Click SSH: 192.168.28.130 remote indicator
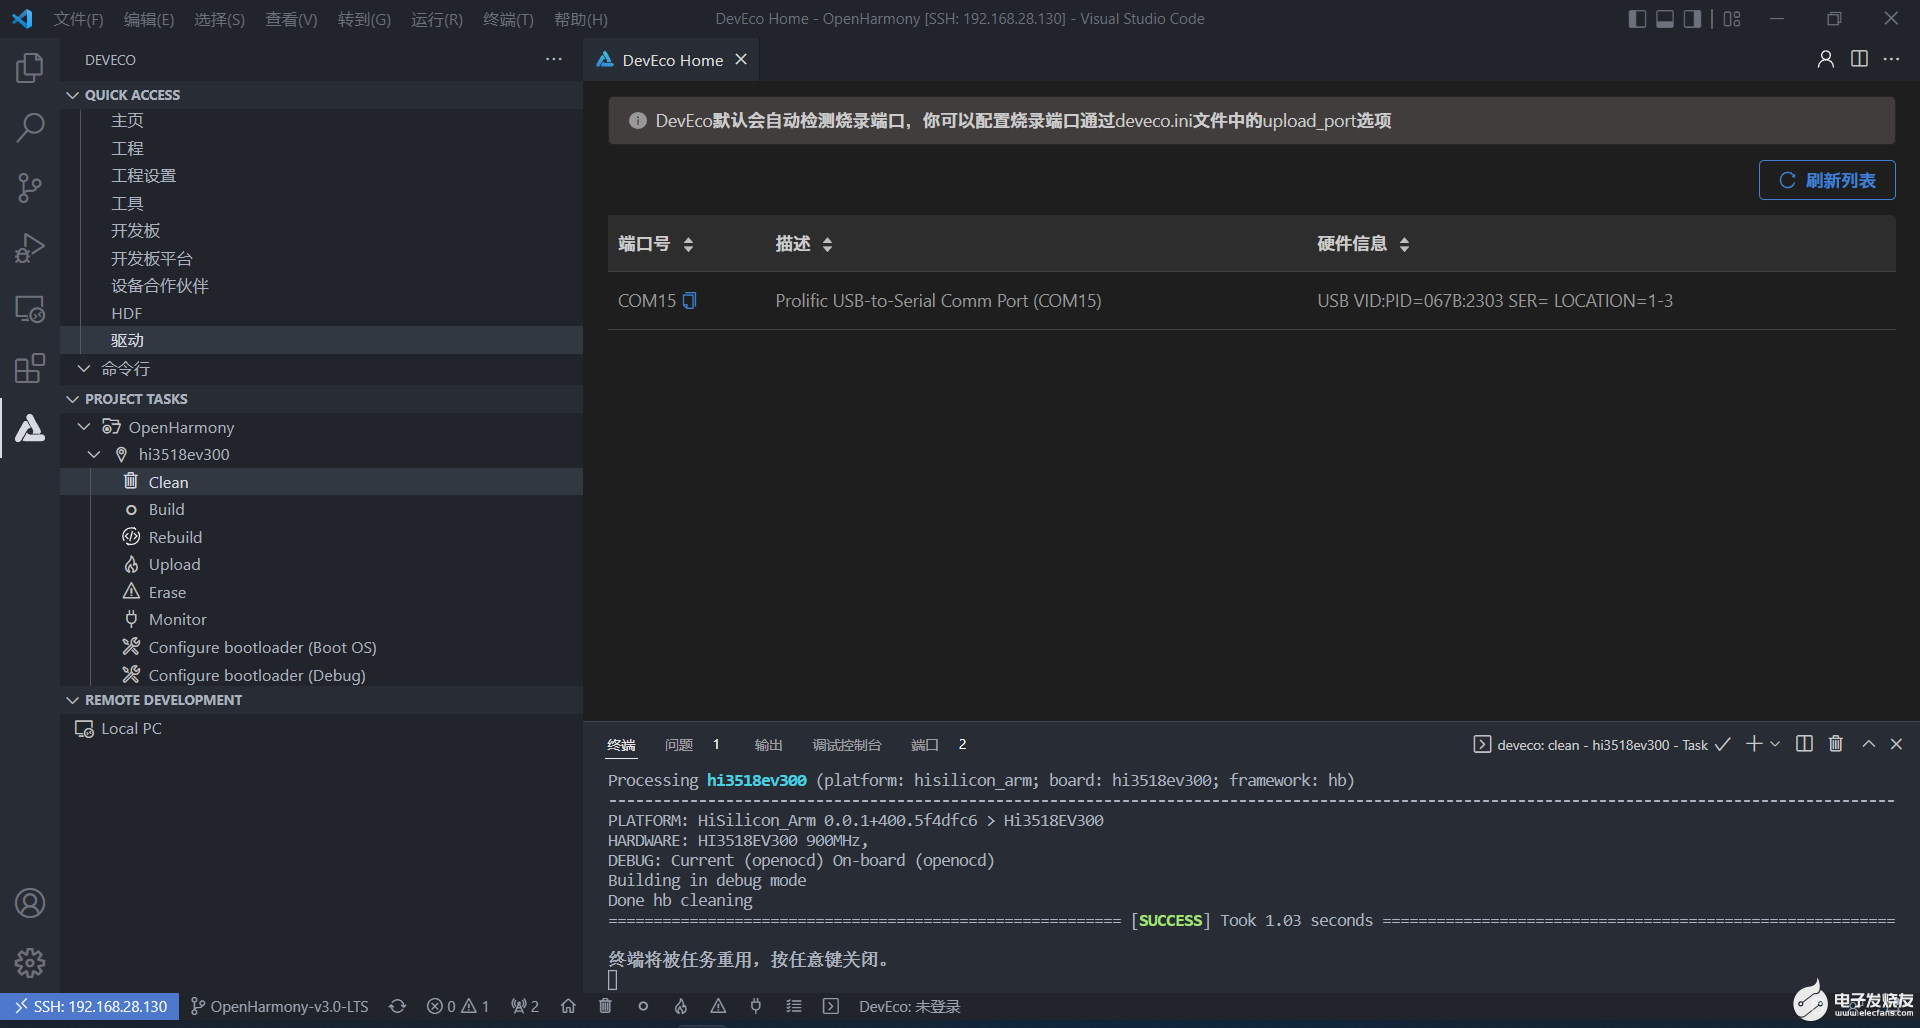 [90, 1006]
